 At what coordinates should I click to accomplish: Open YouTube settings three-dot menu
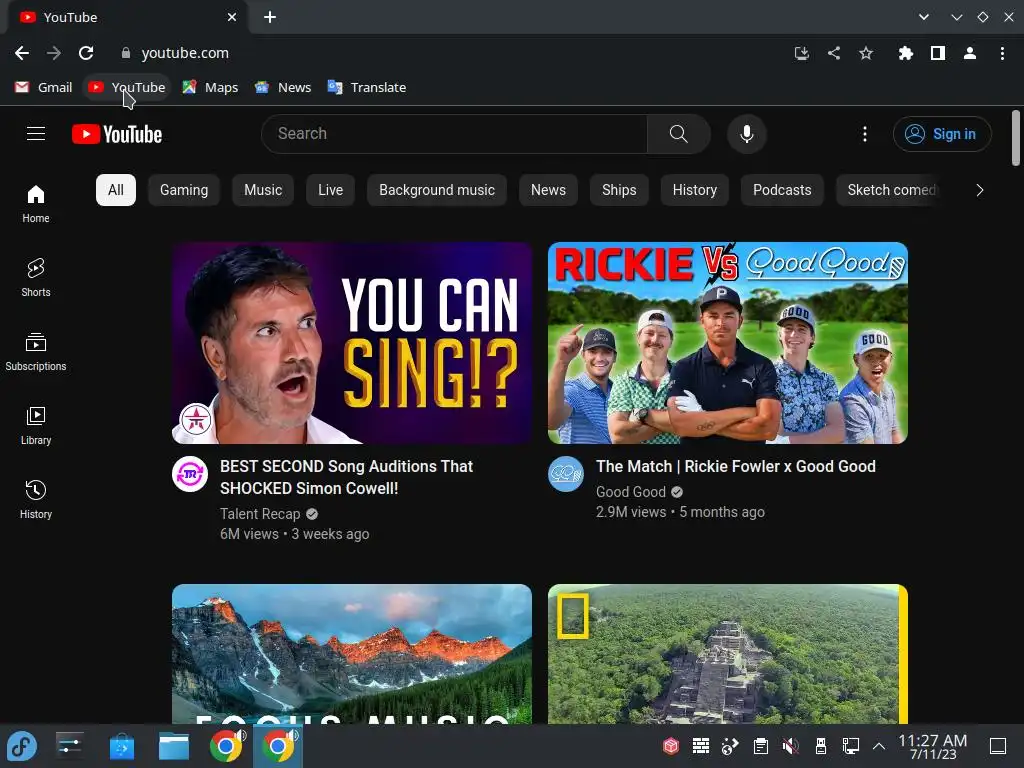coord(865,134)
